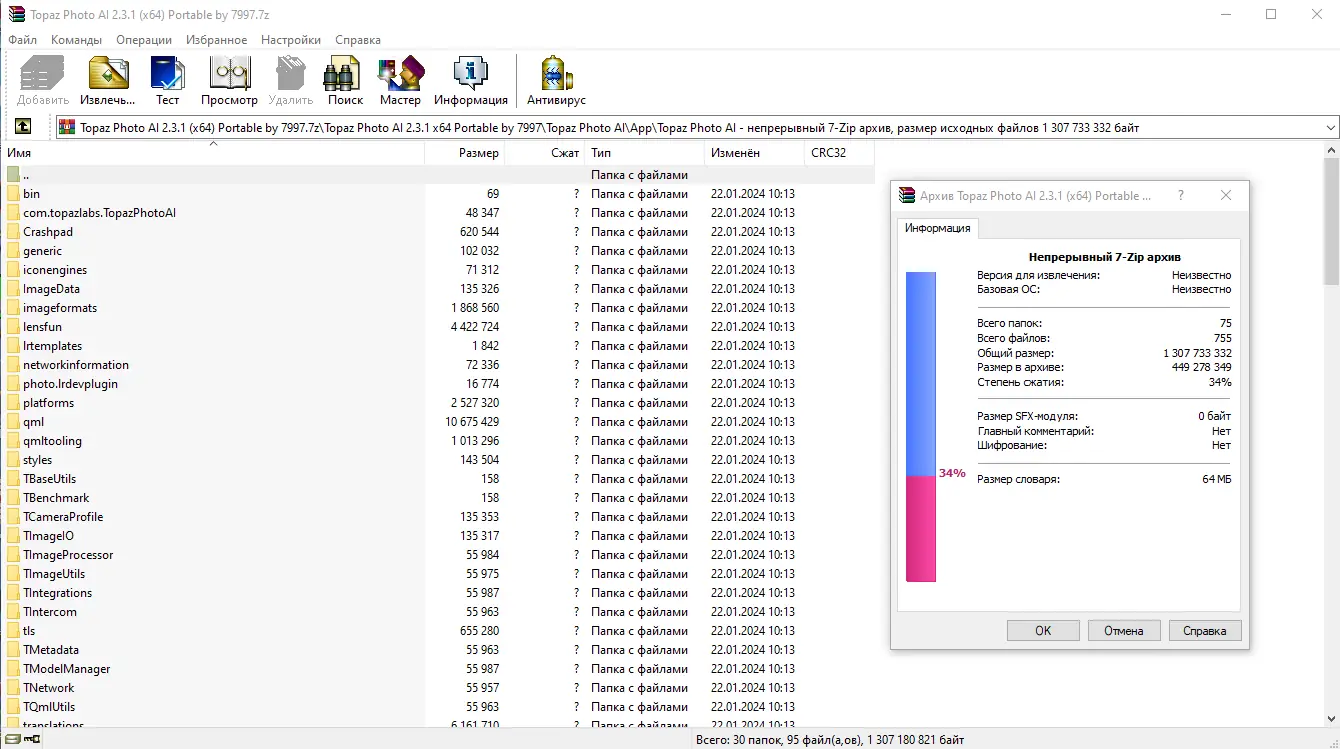Start the Antivirus (Антивирус) scan tool
This screenshot has width=1340, height=749.
point(556,80)
